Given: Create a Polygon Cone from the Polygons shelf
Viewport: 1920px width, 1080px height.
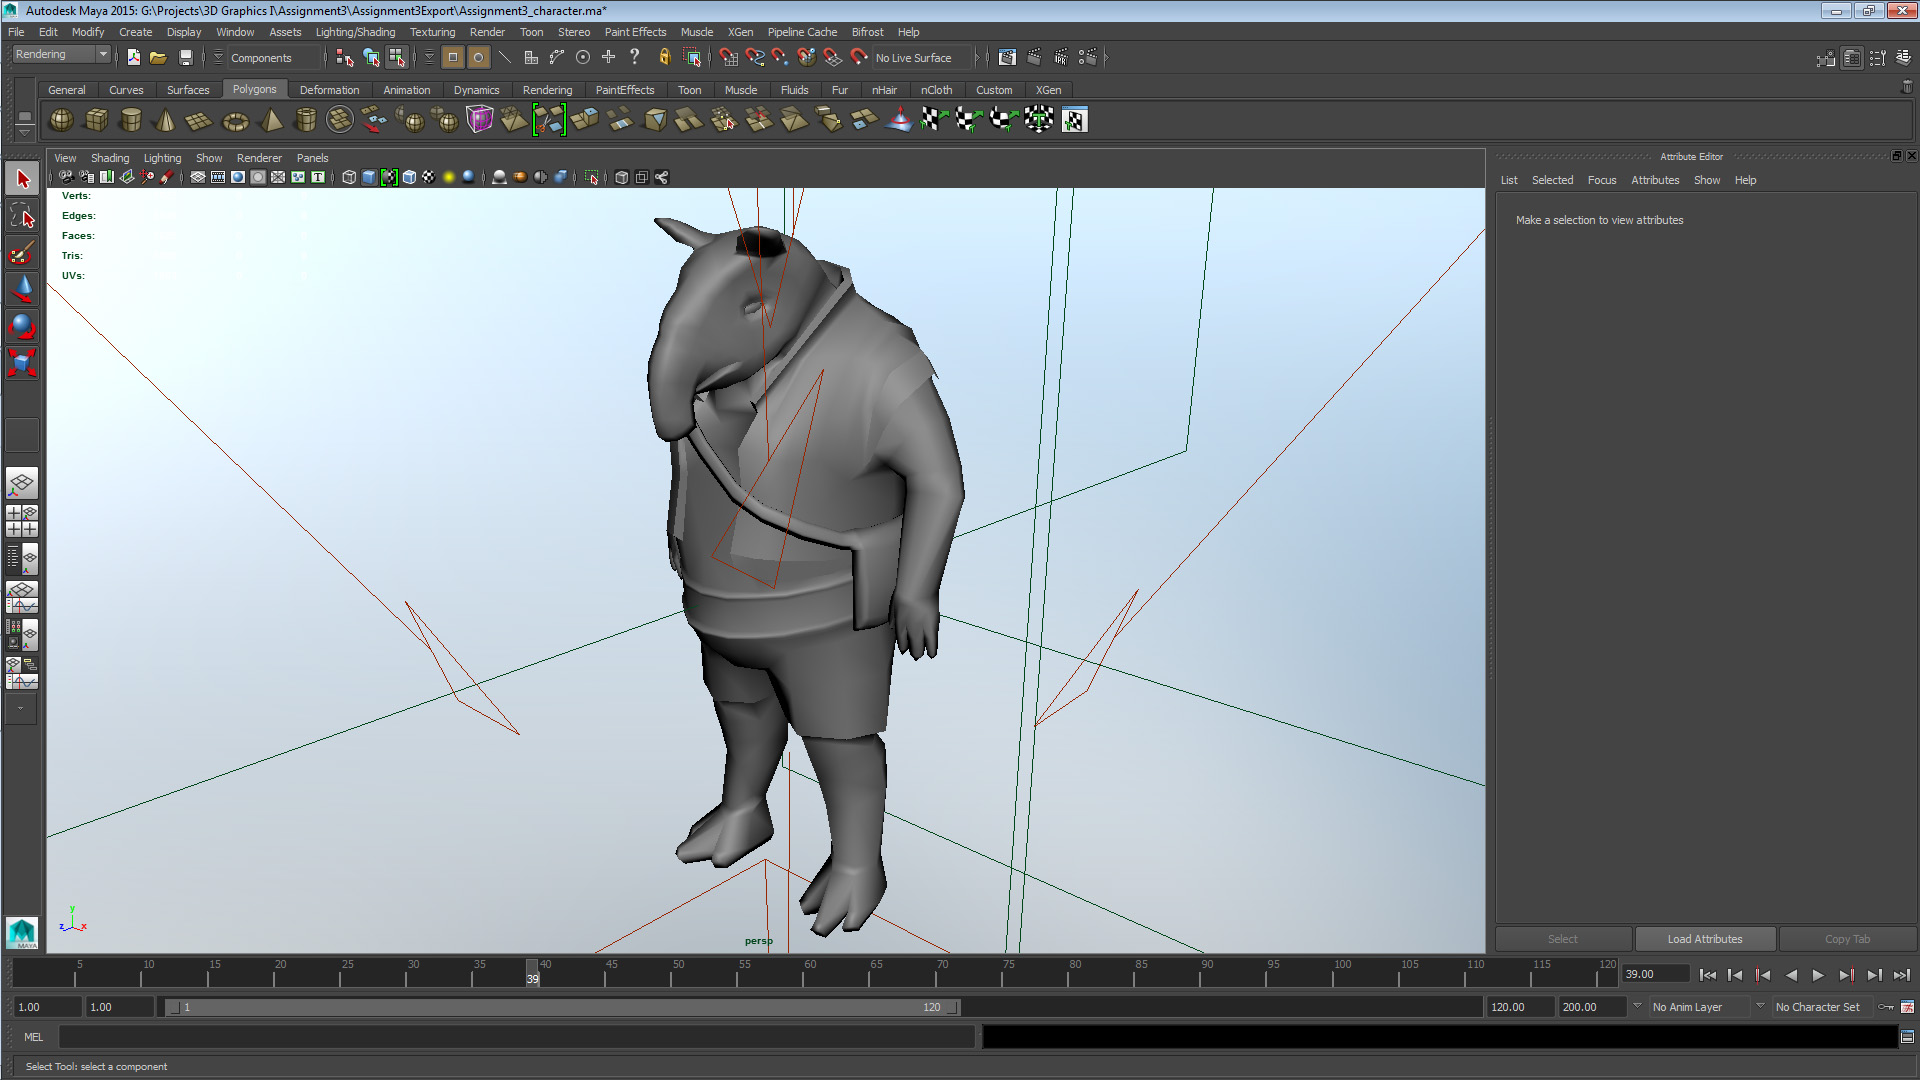Looking at the screenshot, I should point(164,120).
